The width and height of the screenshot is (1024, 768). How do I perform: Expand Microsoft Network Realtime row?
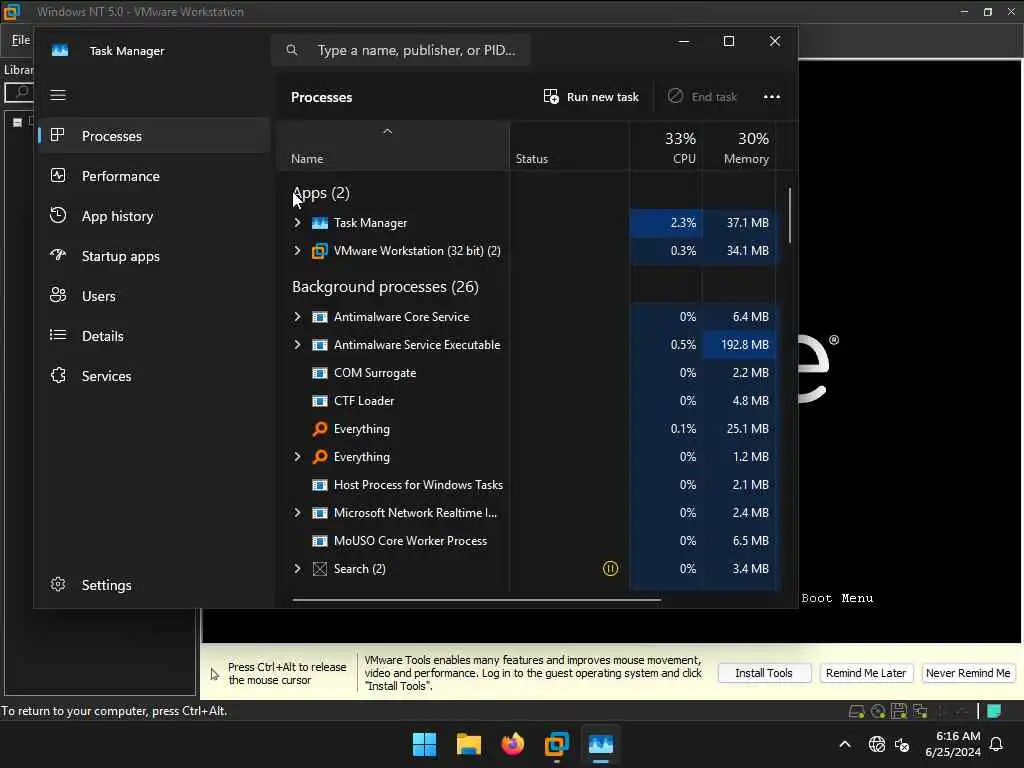(x=297, y=513)
